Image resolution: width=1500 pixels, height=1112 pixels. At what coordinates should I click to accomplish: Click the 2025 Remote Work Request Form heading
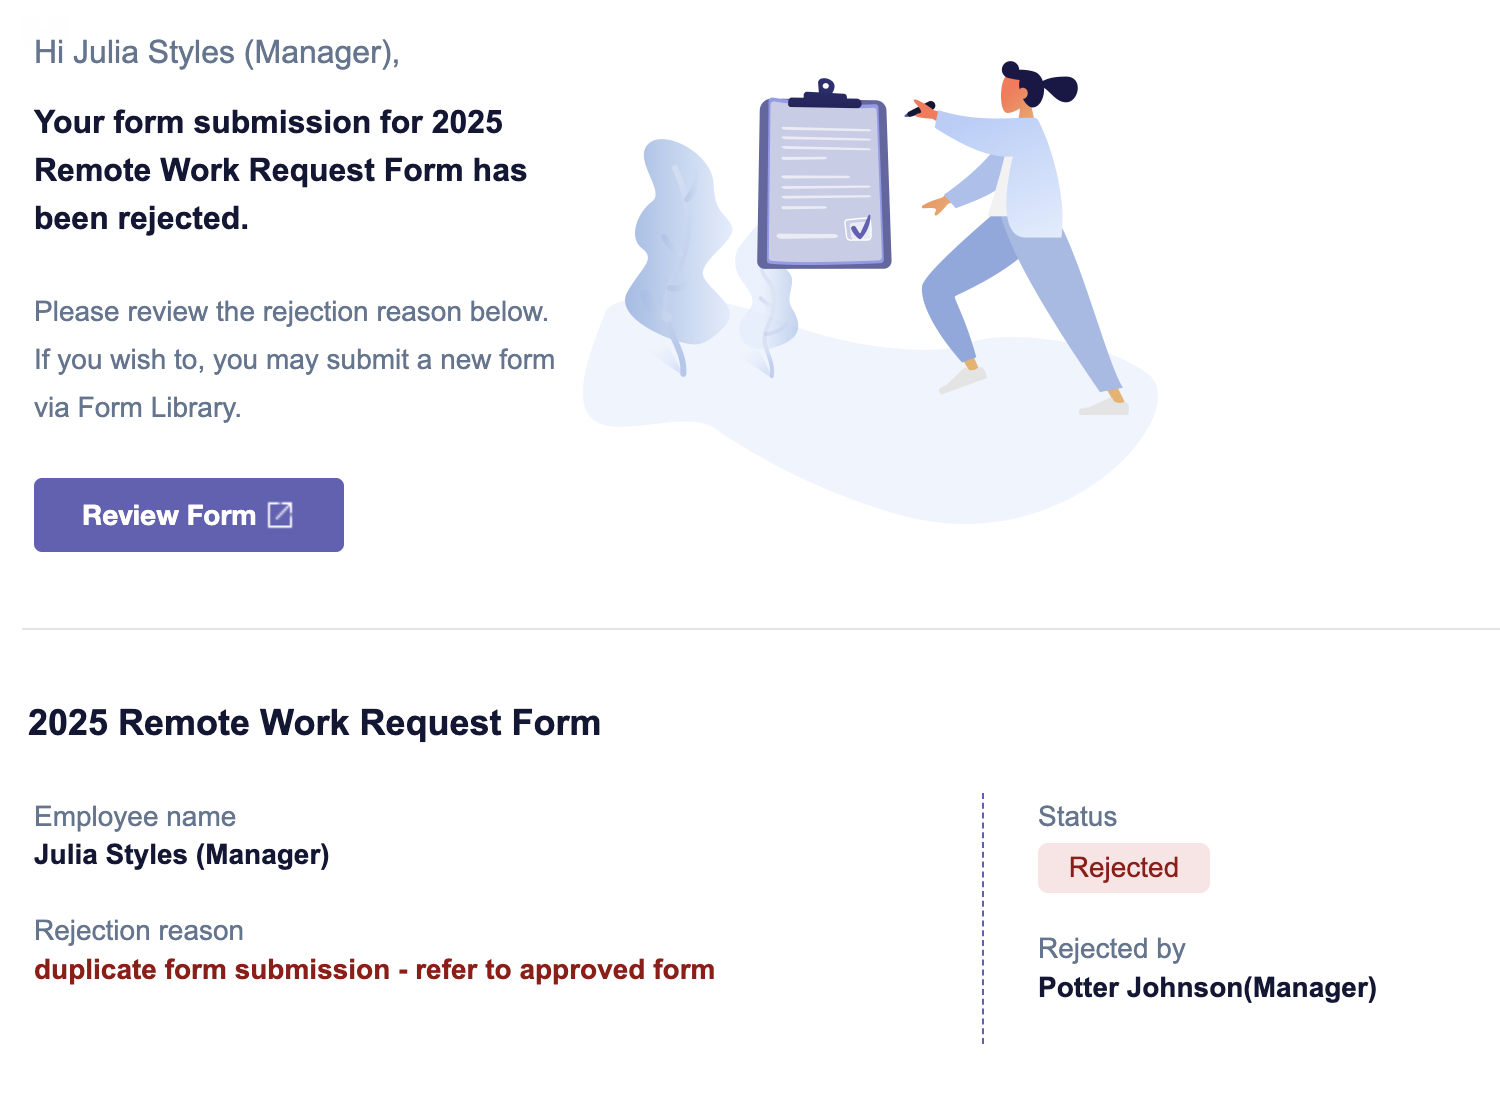tap(314, 723)
